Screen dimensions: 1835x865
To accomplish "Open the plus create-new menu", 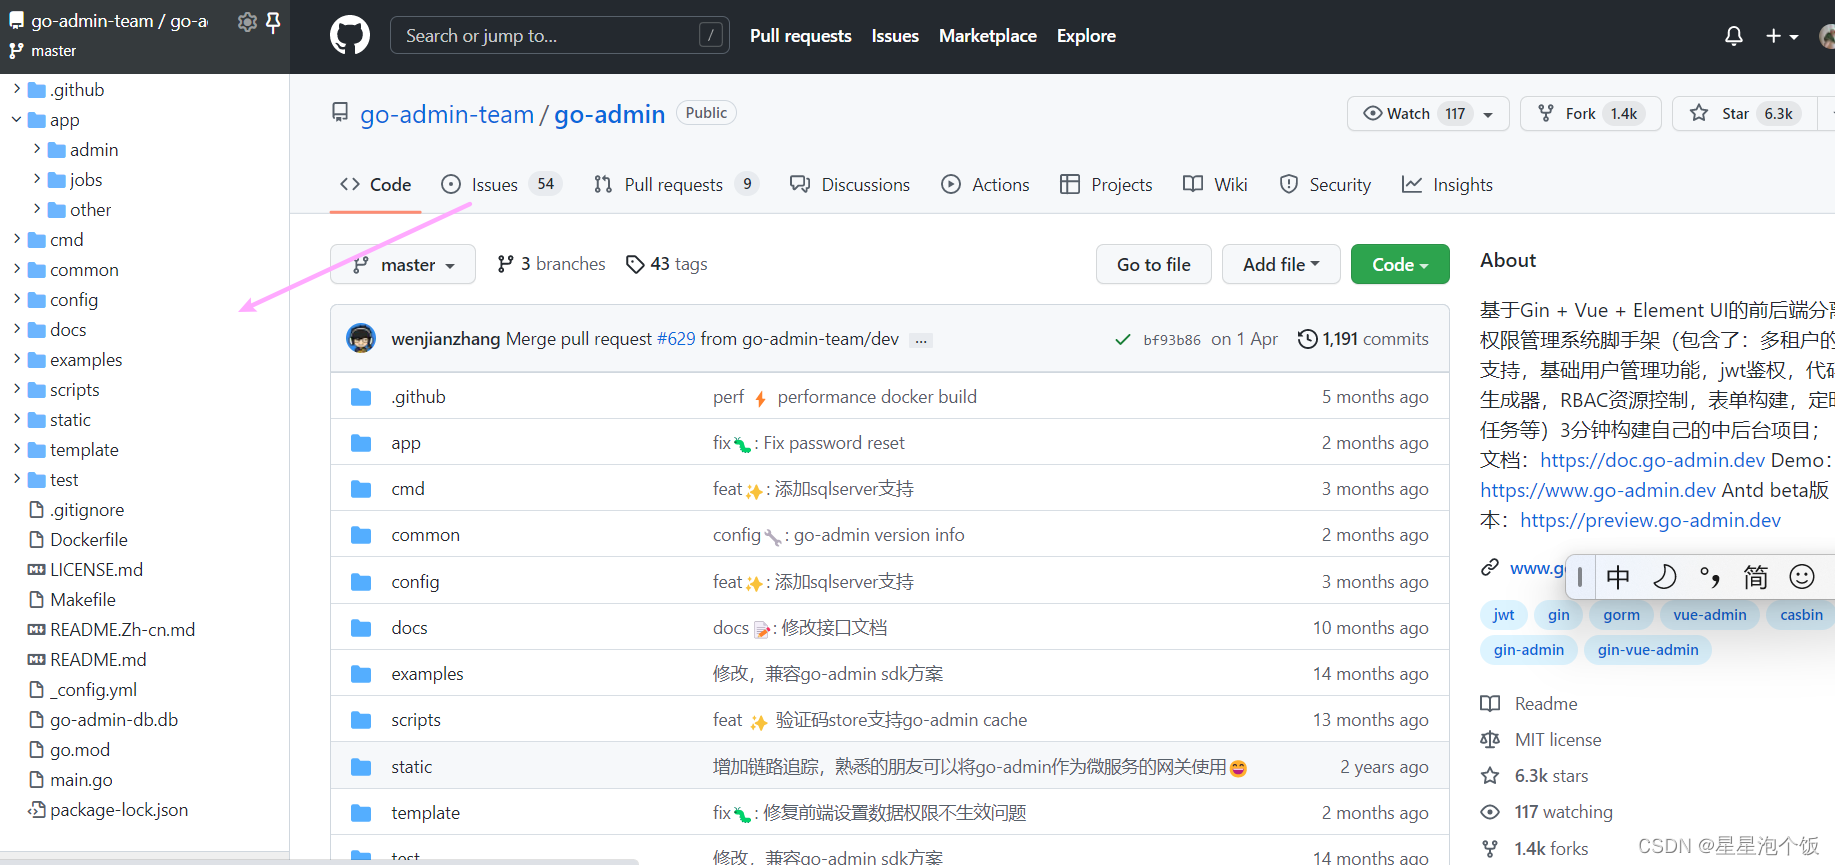I will [1782, 36].
